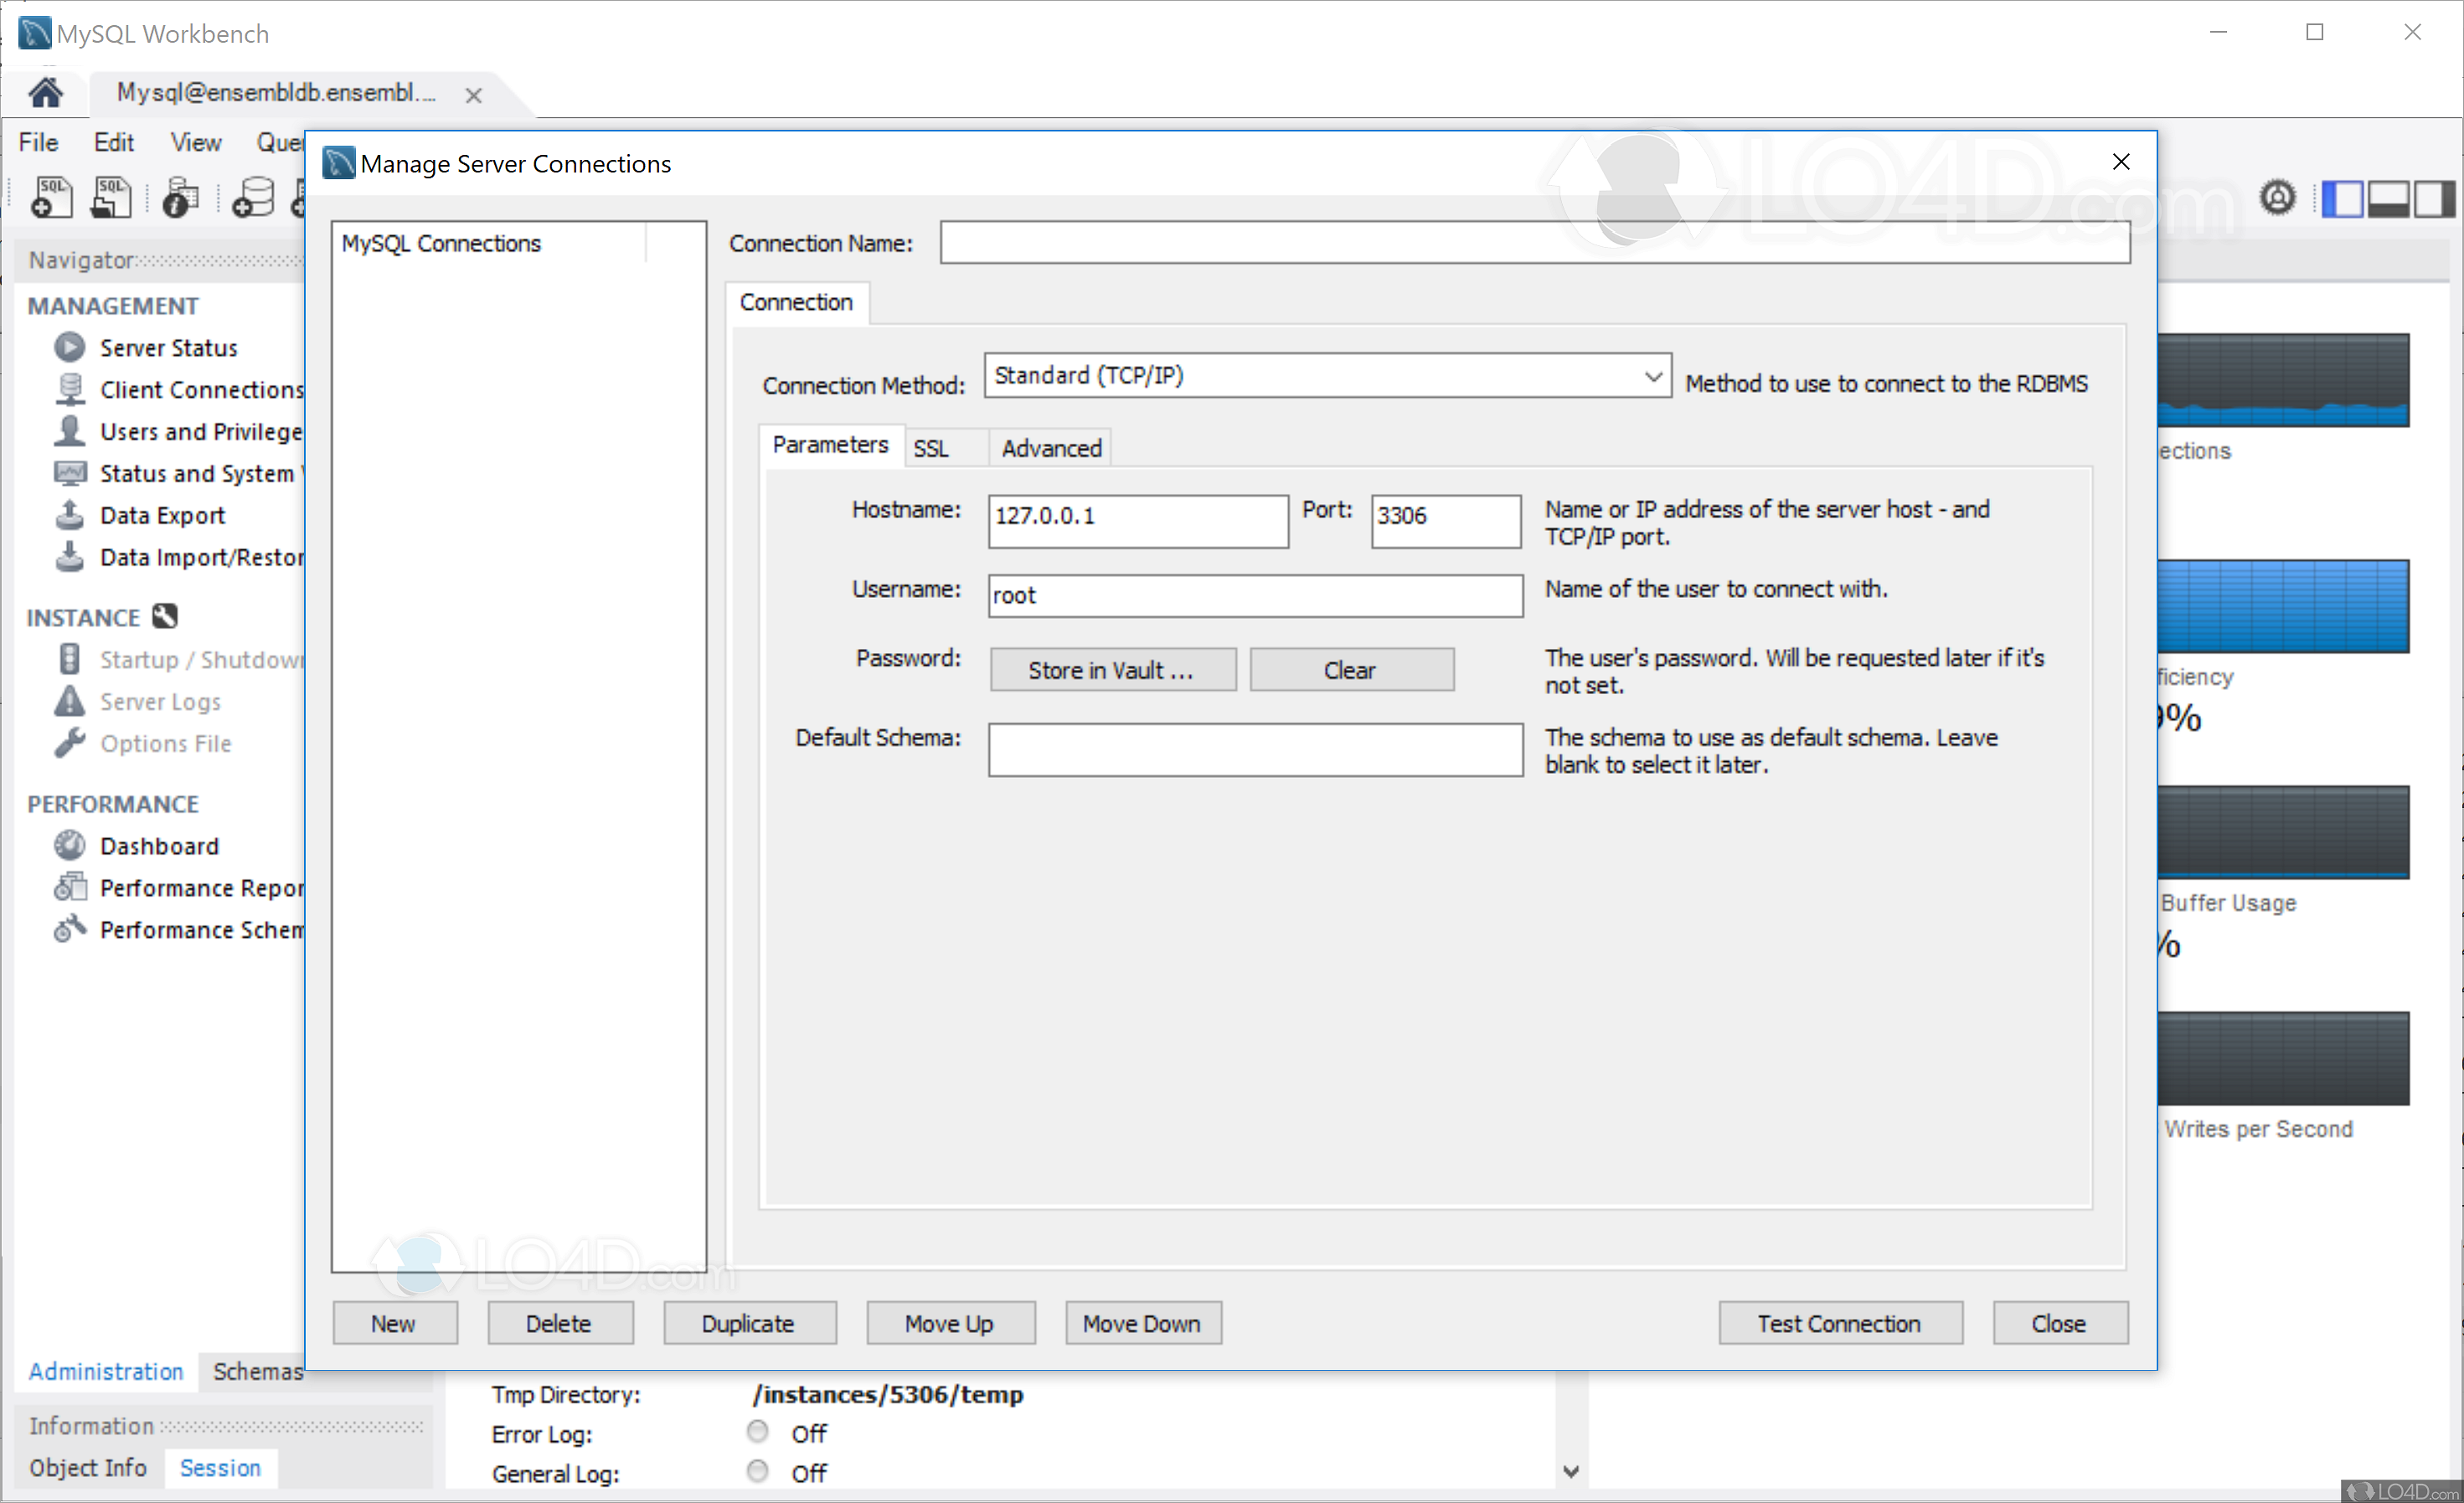Click the Store in Vault button

click(1113, 670)
